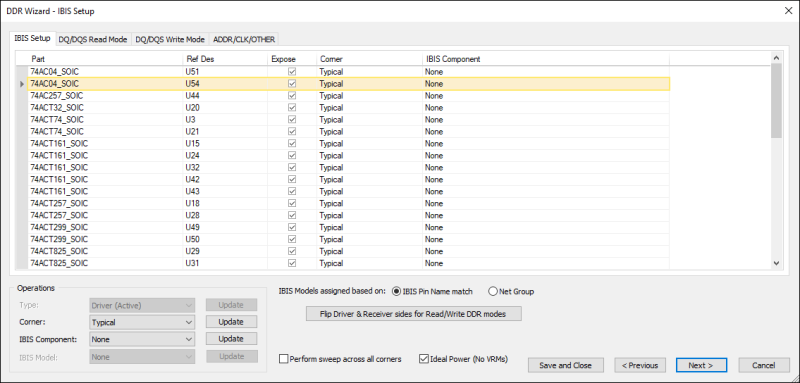Image resolution: width=800 pixels, height=383 pixels.
Task: Click the IBIS Component column header
Action: pyautogui.click(x=545, y=59)
